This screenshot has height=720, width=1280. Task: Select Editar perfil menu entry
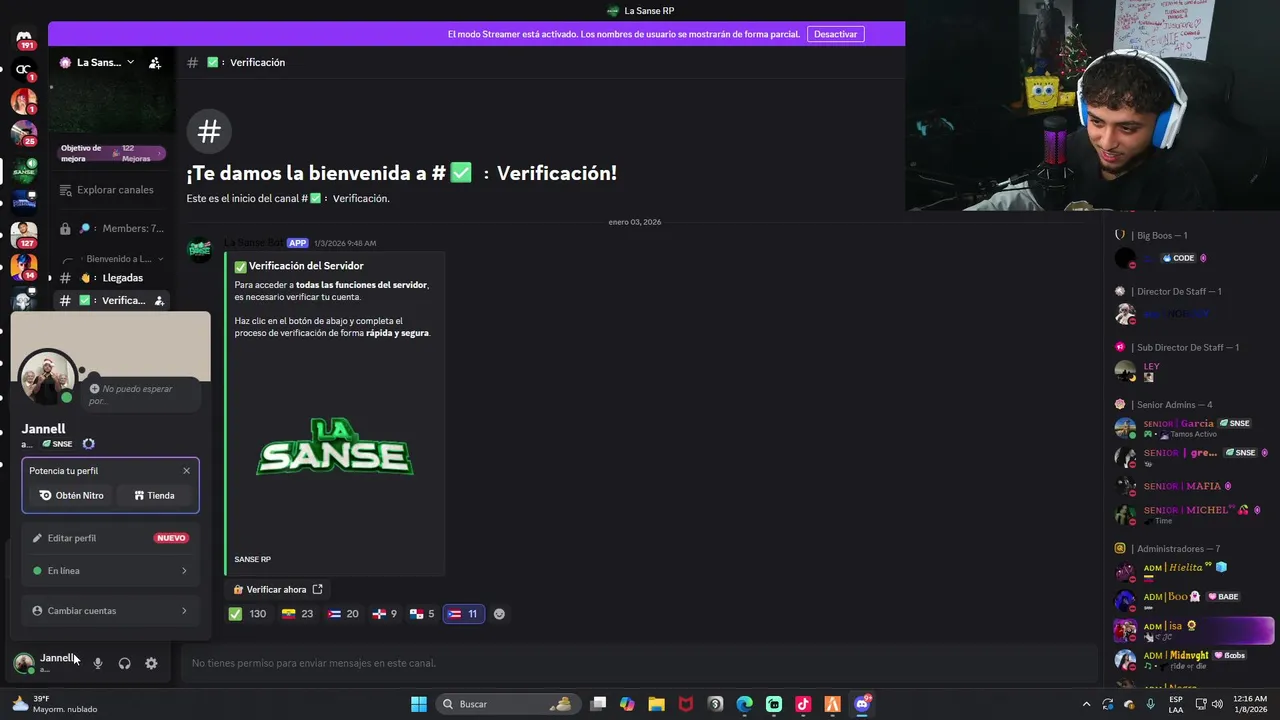coord(110,538)
